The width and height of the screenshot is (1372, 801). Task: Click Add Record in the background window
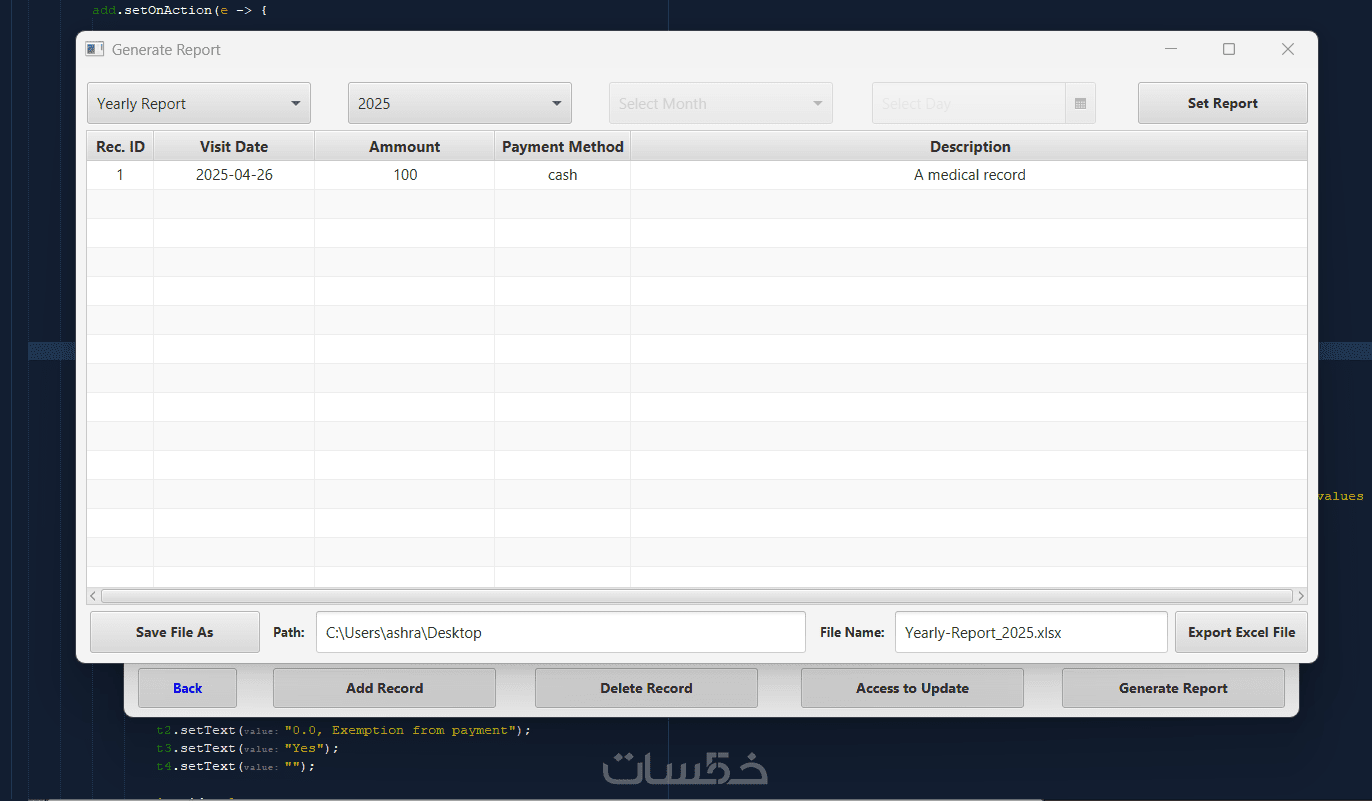[x=384, y=688]
